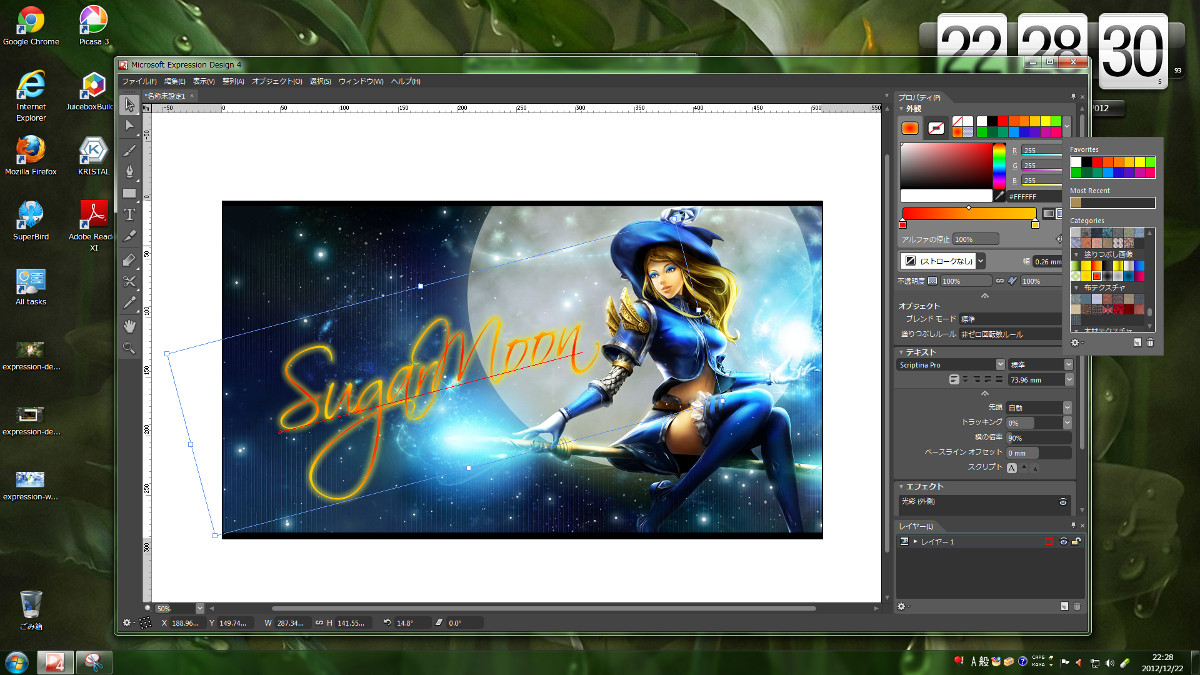The height and width of the screenshot is (675, 1200).
Task: Open the stroke (ストロークなし) dropdown
Action: [x=980, y=260]
